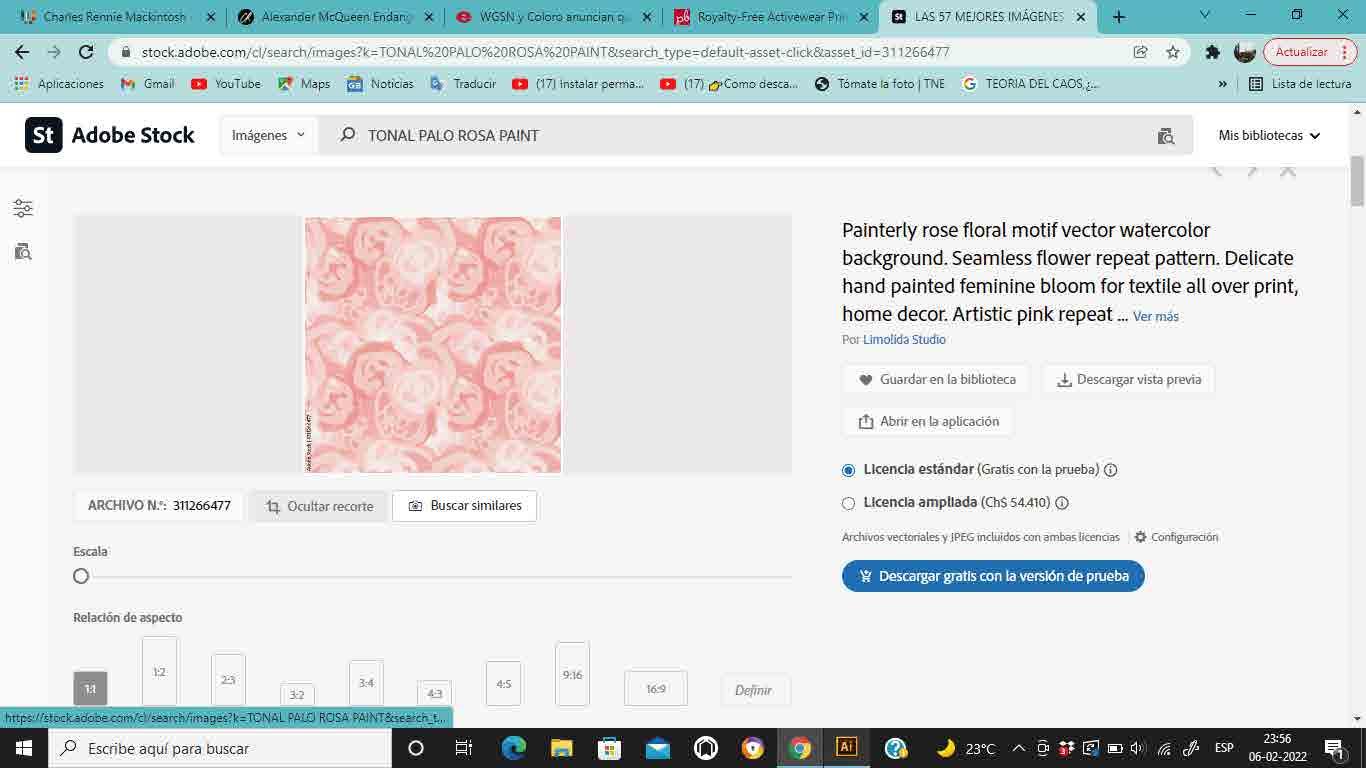This screenshot has width=1366, height=768.
Task: Reload the current page
Action: coord(86,52)
